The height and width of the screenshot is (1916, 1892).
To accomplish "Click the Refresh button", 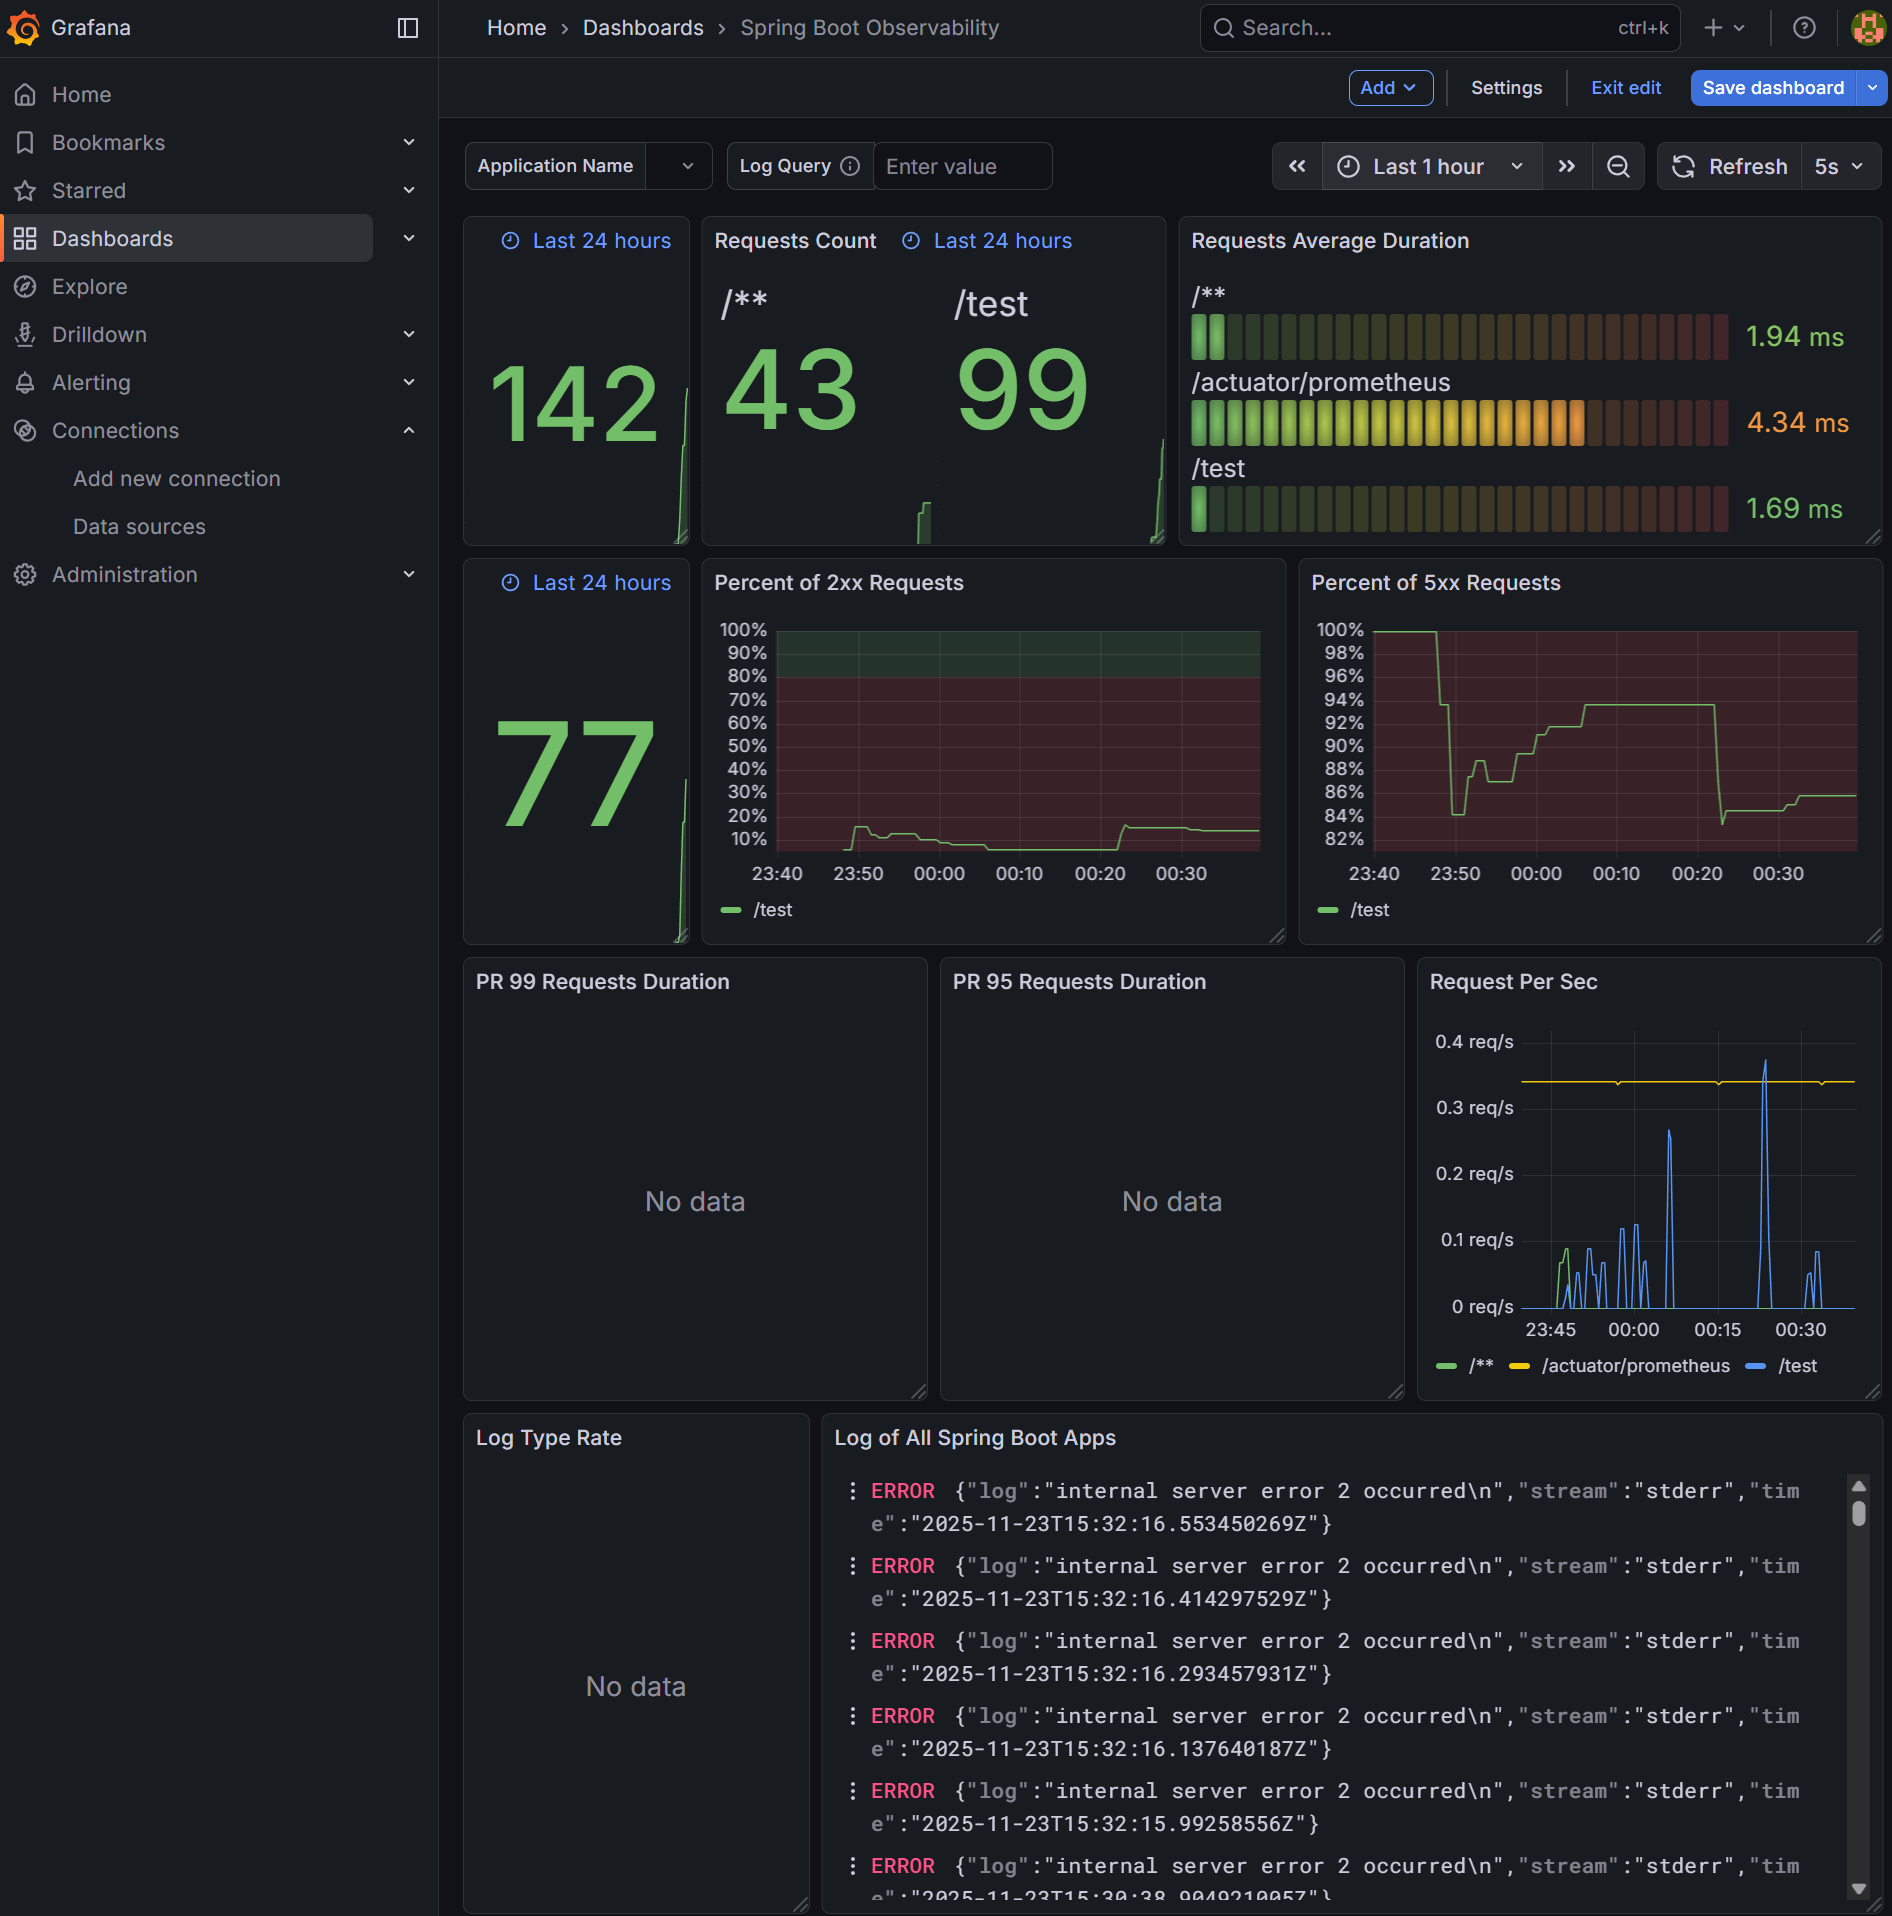I will pos(1730,166).
